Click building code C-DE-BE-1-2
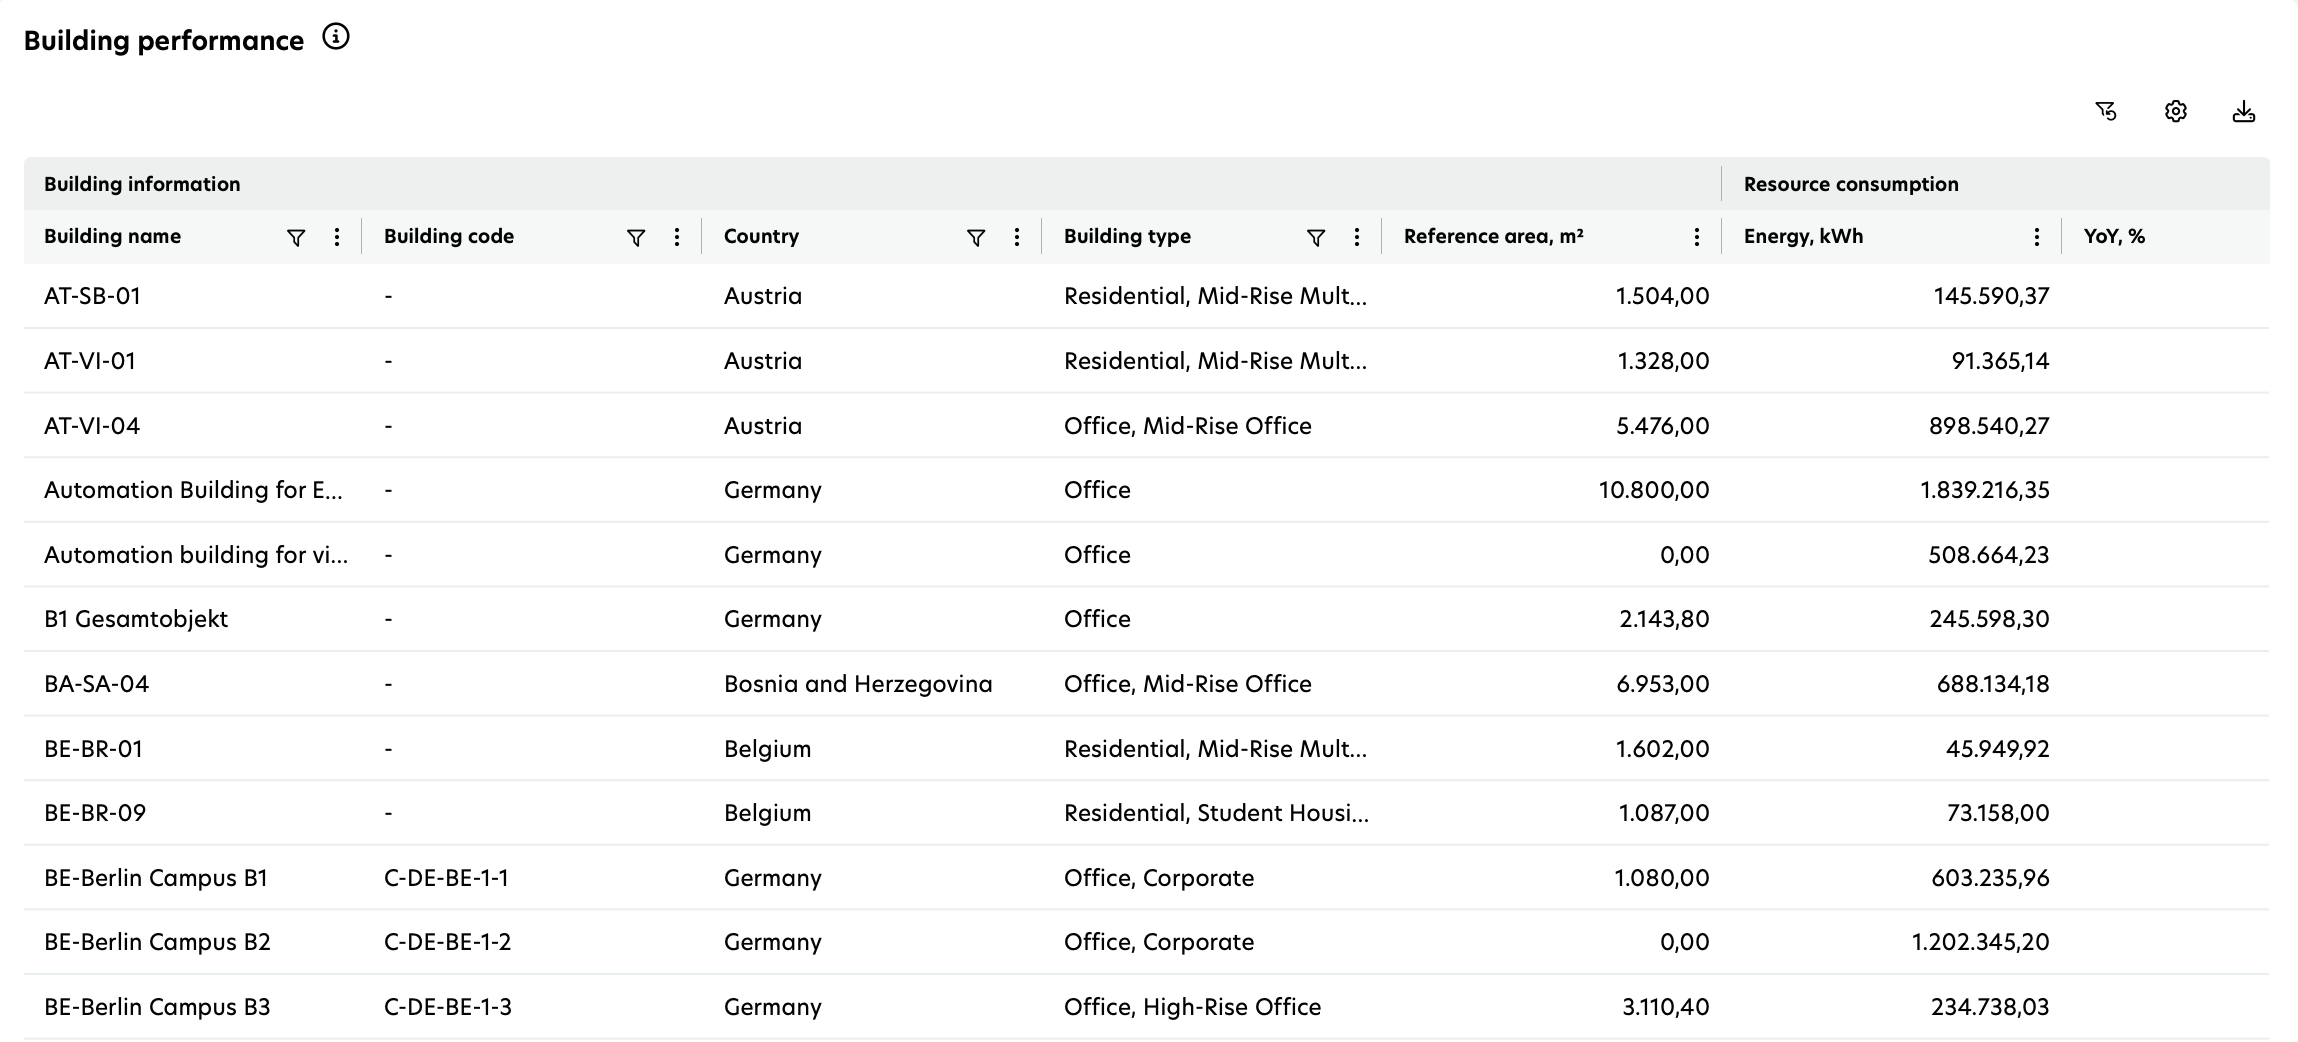Viewport: 2298px width, 1042px height. click(447, 942)
